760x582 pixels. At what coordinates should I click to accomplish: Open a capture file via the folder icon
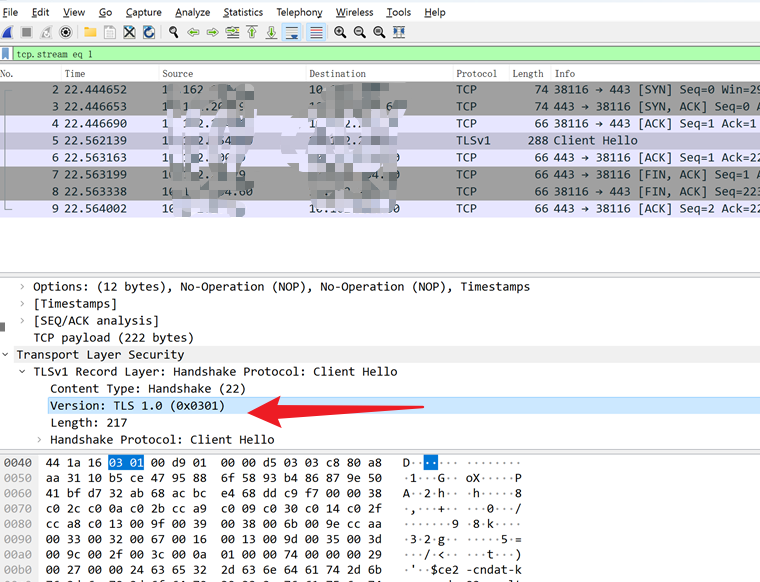pos(90,32)
